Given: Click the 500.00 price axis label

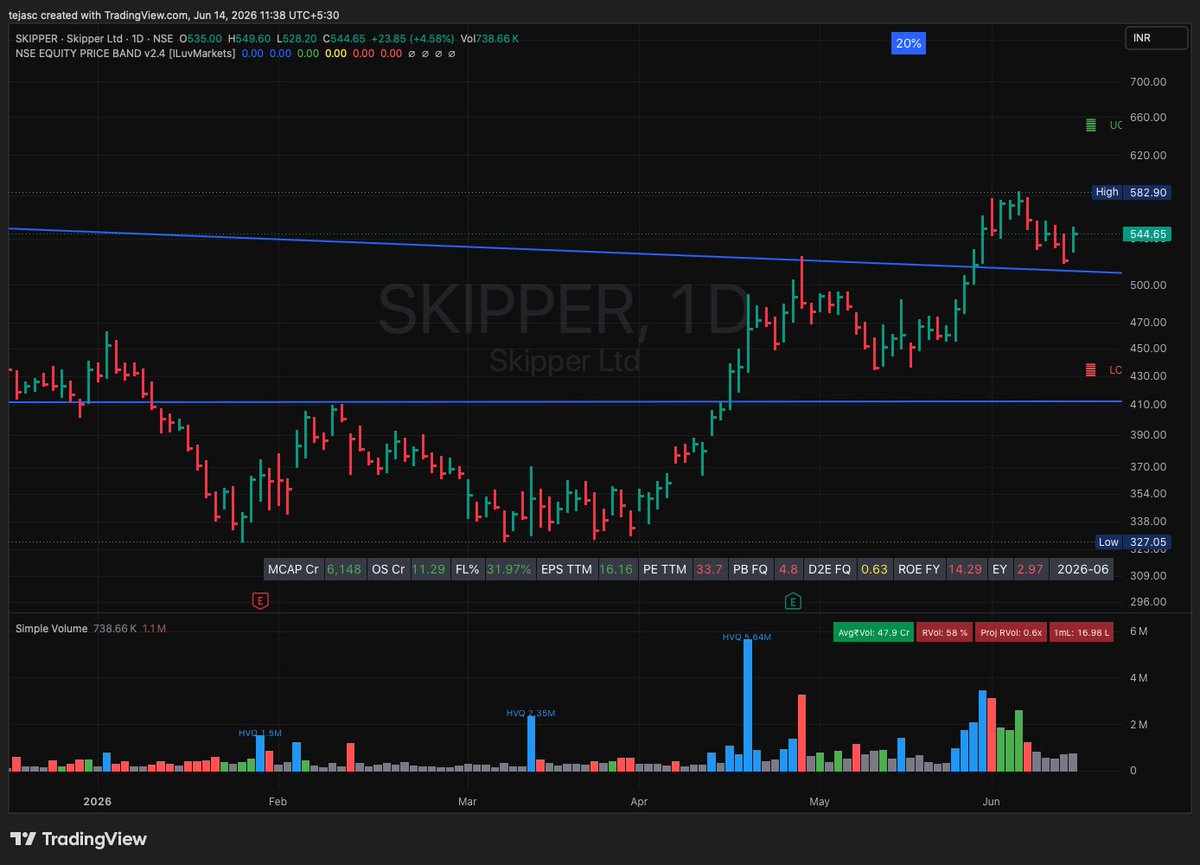Looking at the screenshot, I should [1148, 285].
